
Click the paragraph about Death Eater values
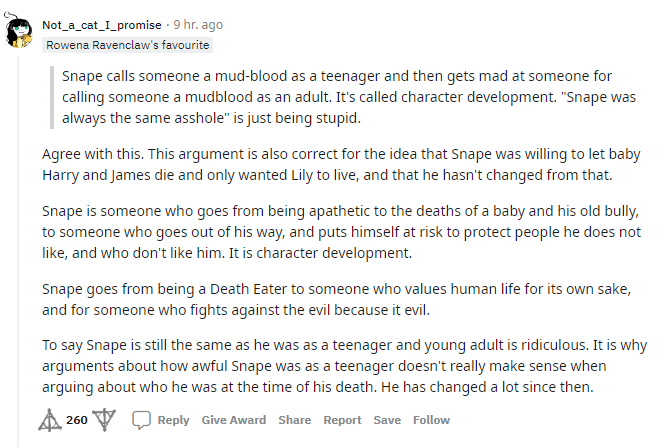tap(336, 299)
